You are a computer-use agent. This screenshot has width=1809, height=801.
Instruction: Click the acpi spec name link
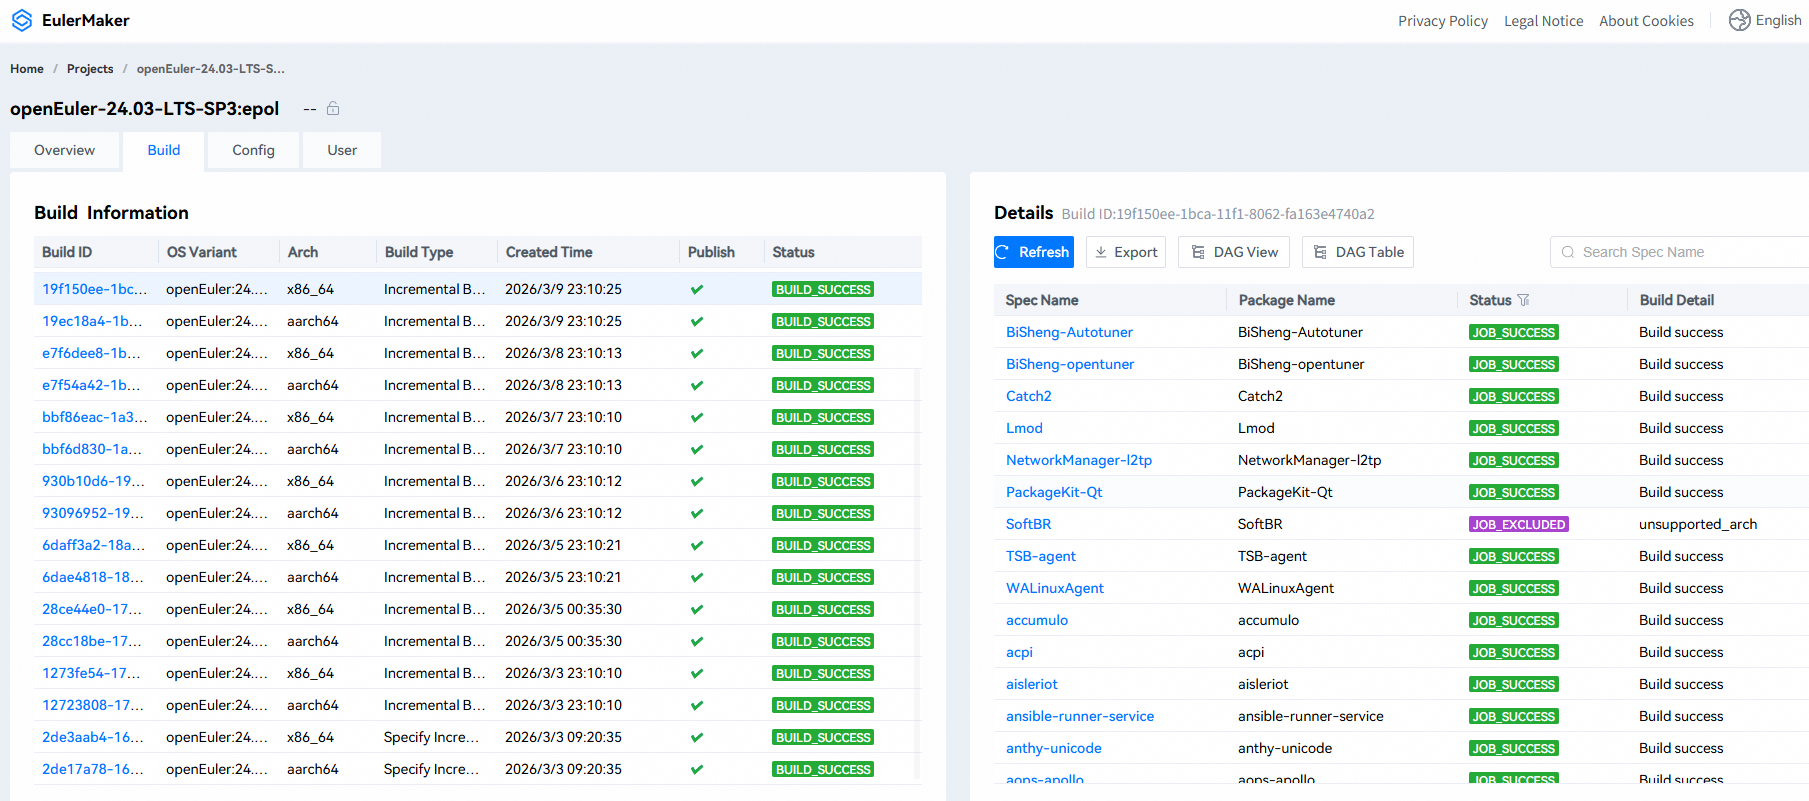[1019, 652]
